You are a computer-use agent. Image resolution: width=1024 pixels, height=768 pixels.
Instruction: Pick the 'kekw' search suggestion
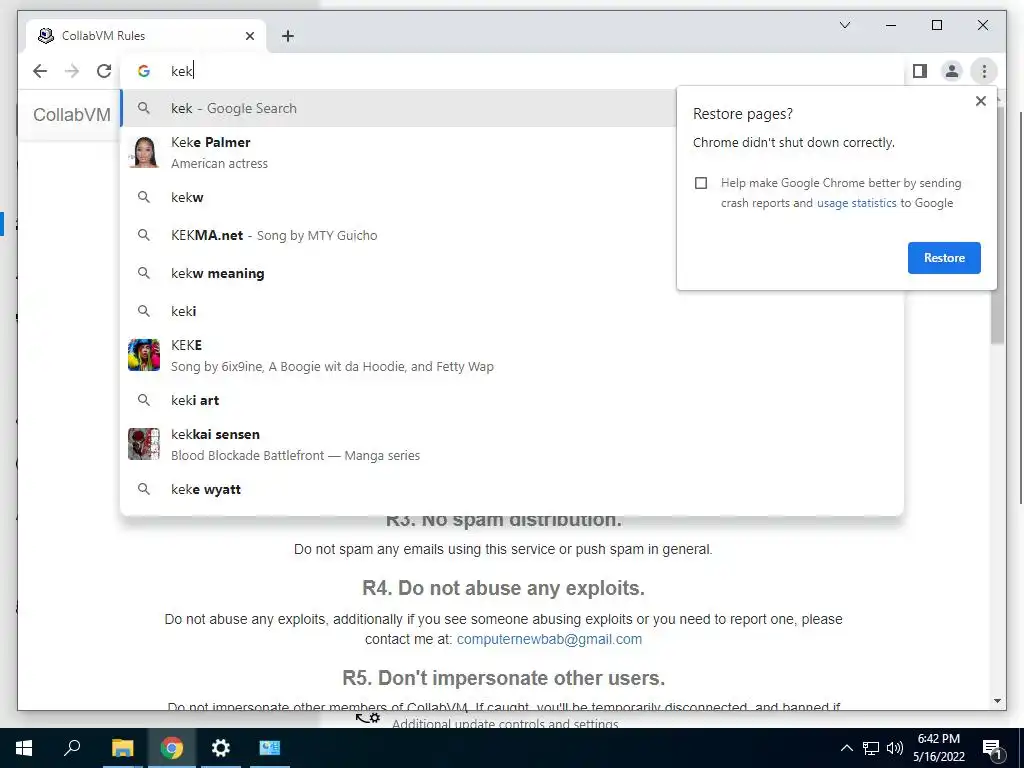pyautogui.click(x=398, y=197)
